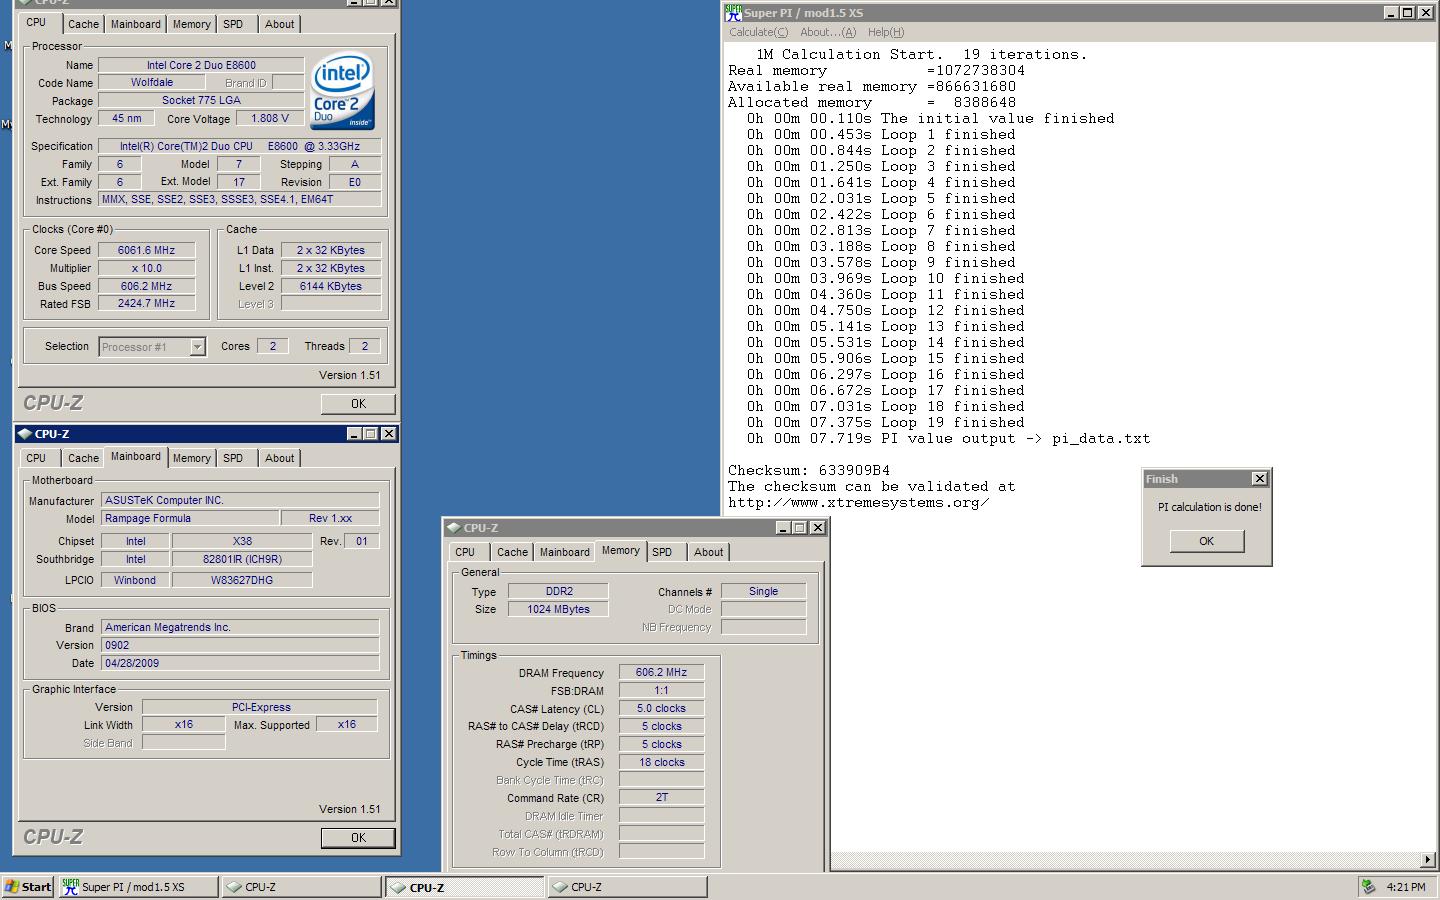Image resolution: width=1440 pixels, height=900 pixels.
Task: Click the Super PI title bar icon
Action: click(733, 13)
